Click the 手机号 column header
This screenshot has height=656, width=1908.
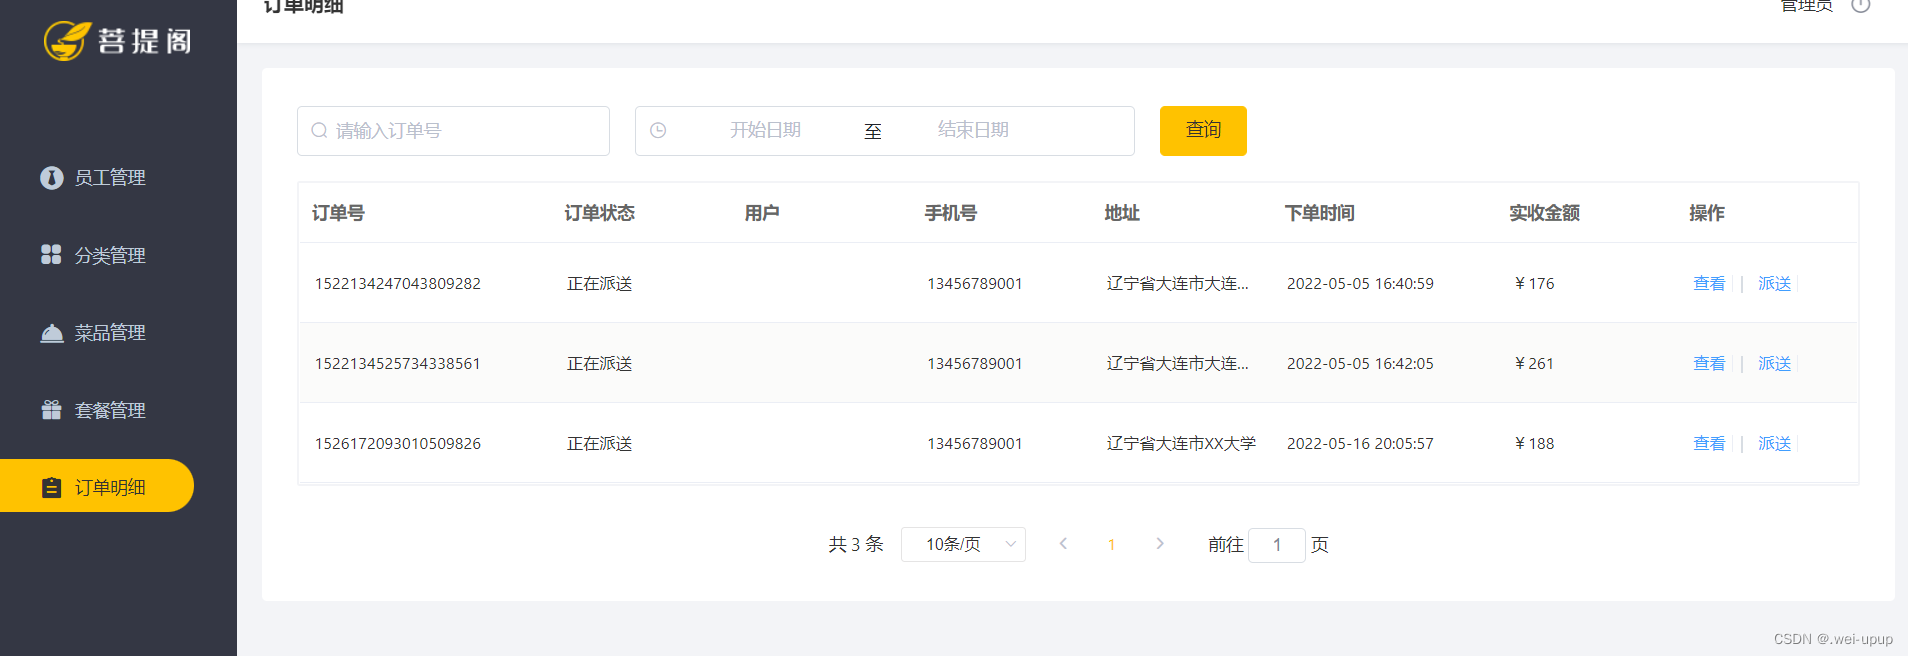(x=950, y=213)
